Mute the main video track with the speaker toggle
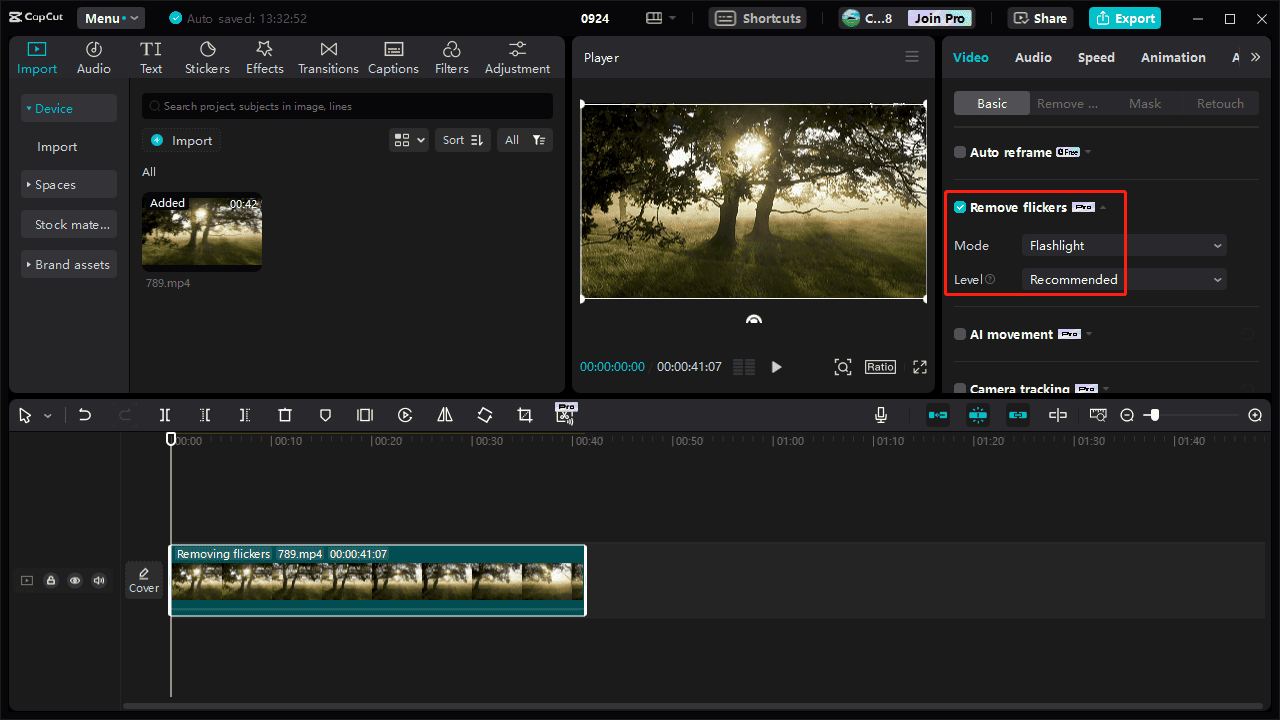Image resolution: width=1280 pixels, height=720 pixels. click(98, 580)
